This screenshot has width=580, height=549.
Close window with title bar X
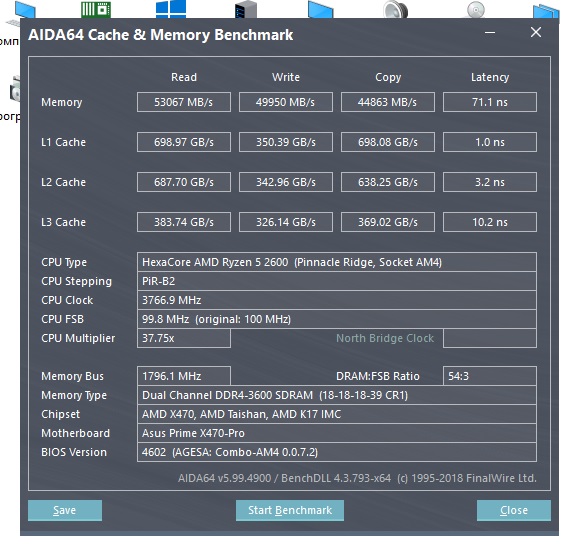click(x=536, y=33)
